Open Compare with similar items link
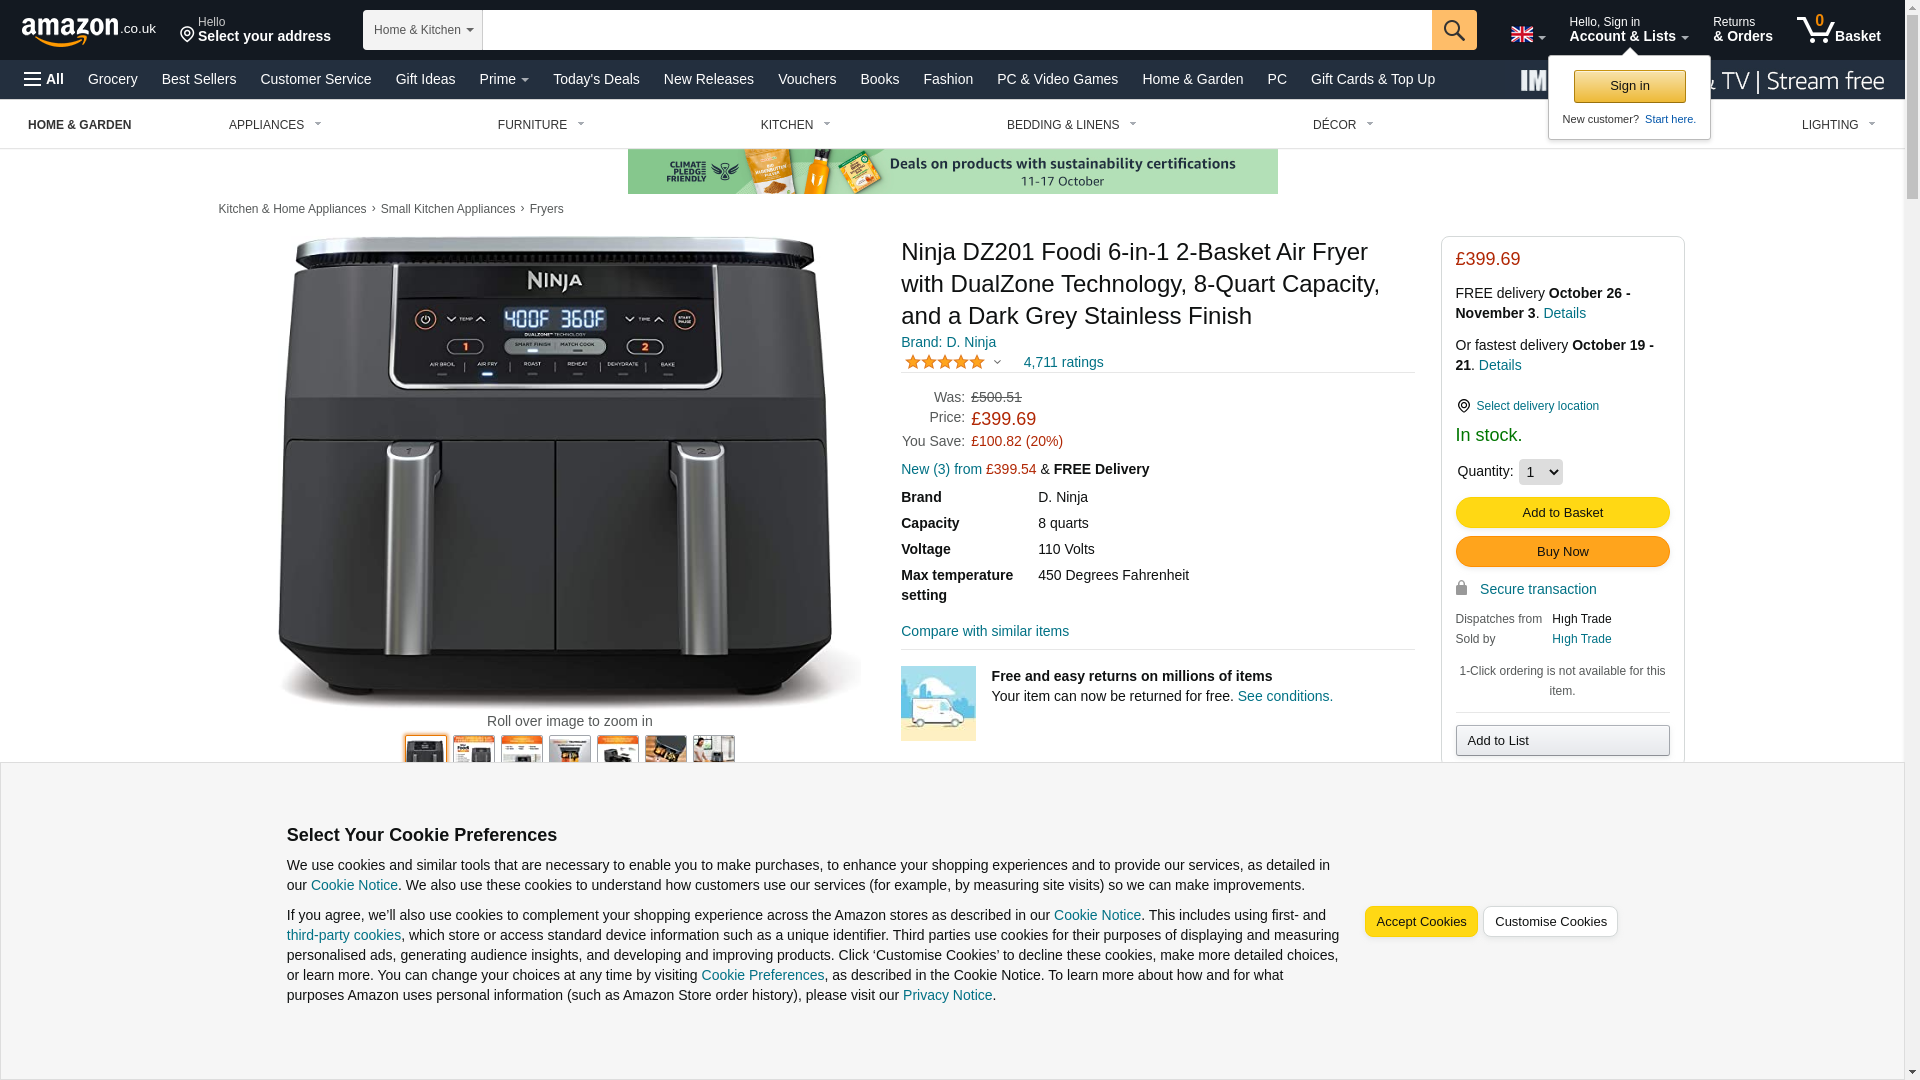The height and width of the screenshot is (1080, 1920). 985,631
